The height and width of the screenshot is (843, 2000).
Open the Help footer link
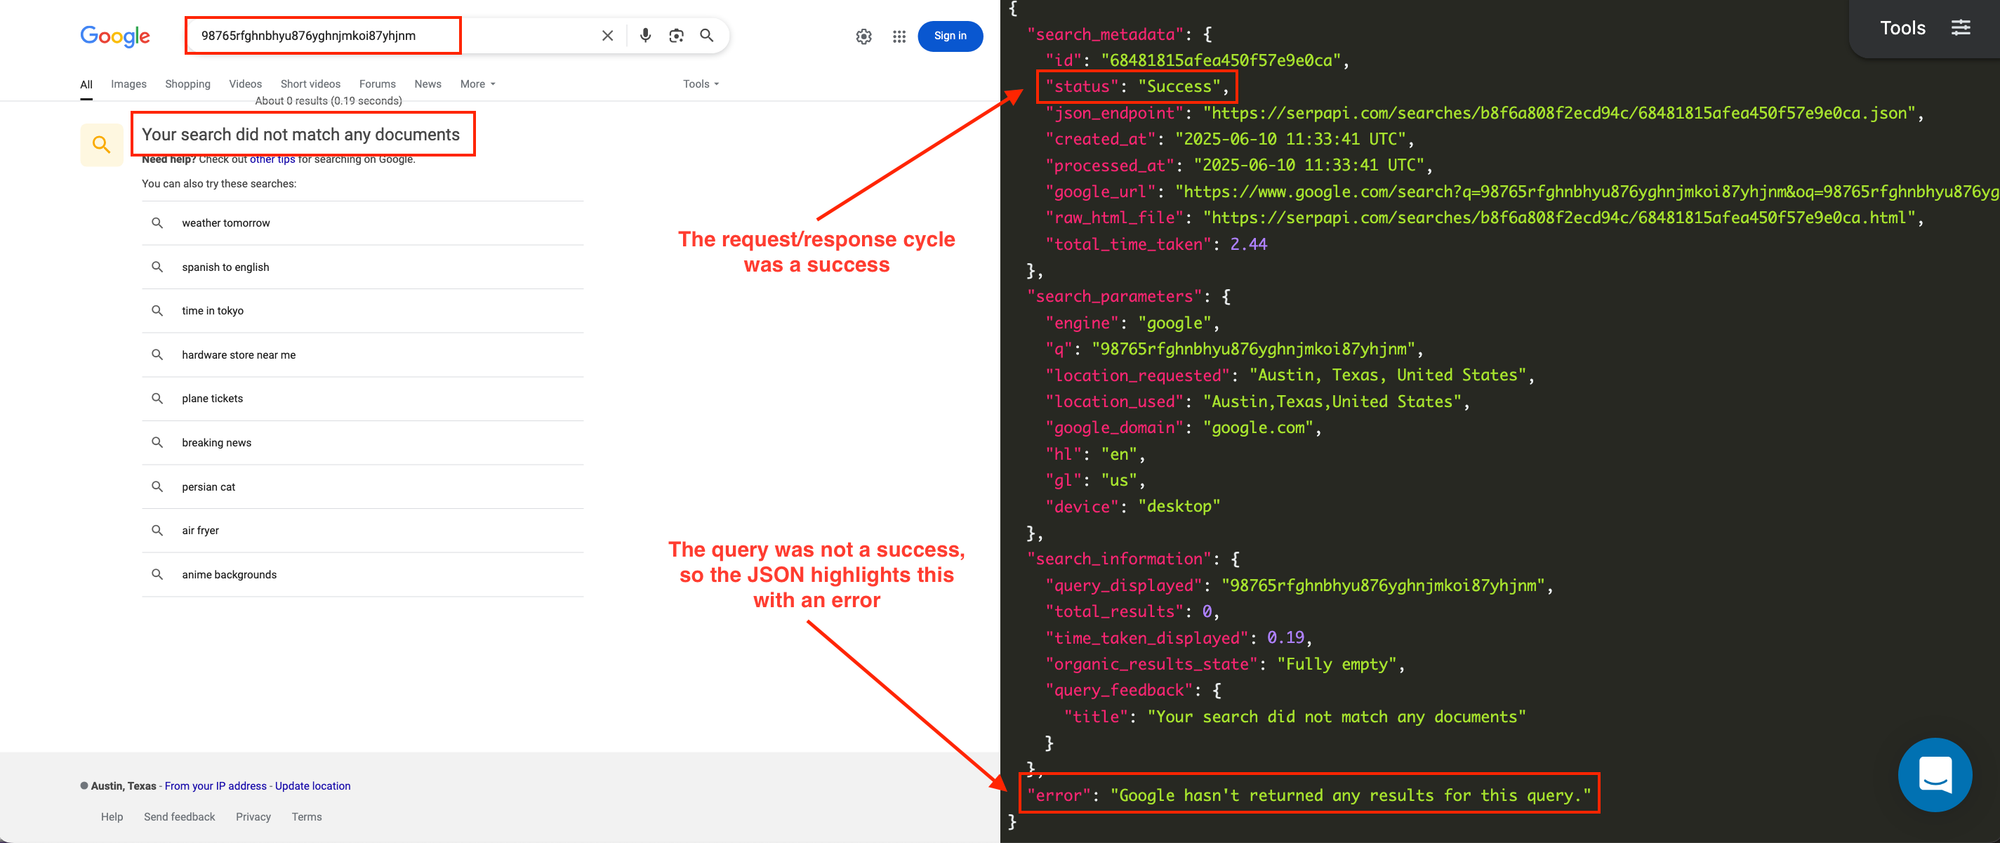[x=112, y=817]
